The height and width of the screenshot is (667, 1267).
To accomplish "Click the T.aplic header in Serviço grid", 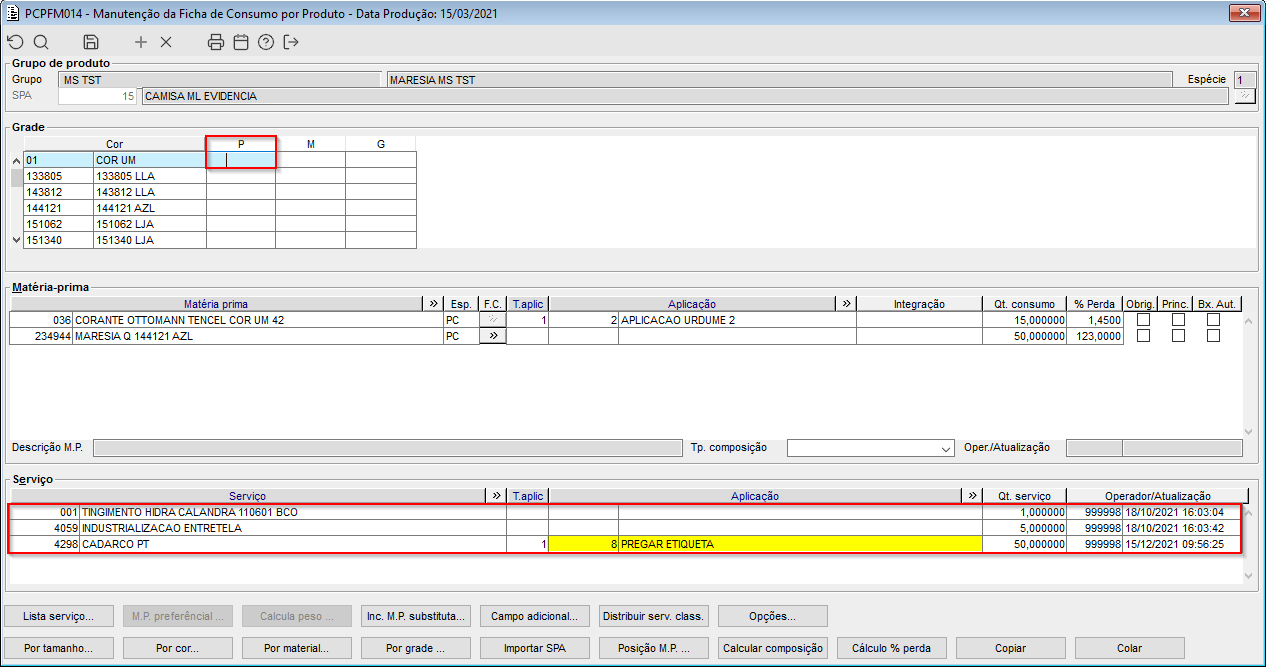I will tap(528, 496).
